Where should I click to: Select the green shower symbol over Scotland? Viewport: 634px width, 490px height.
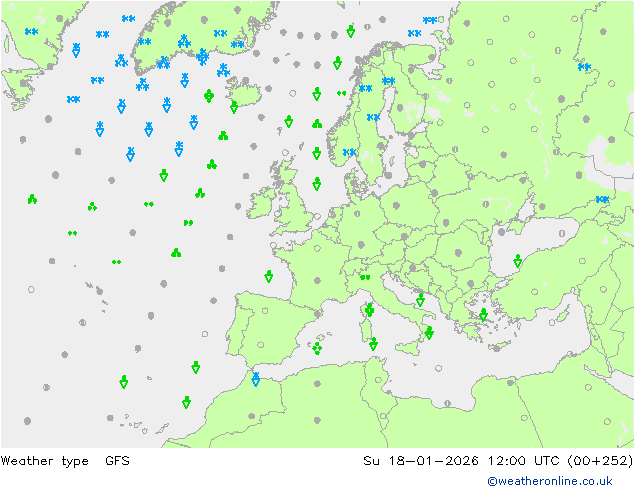point(317,183)
